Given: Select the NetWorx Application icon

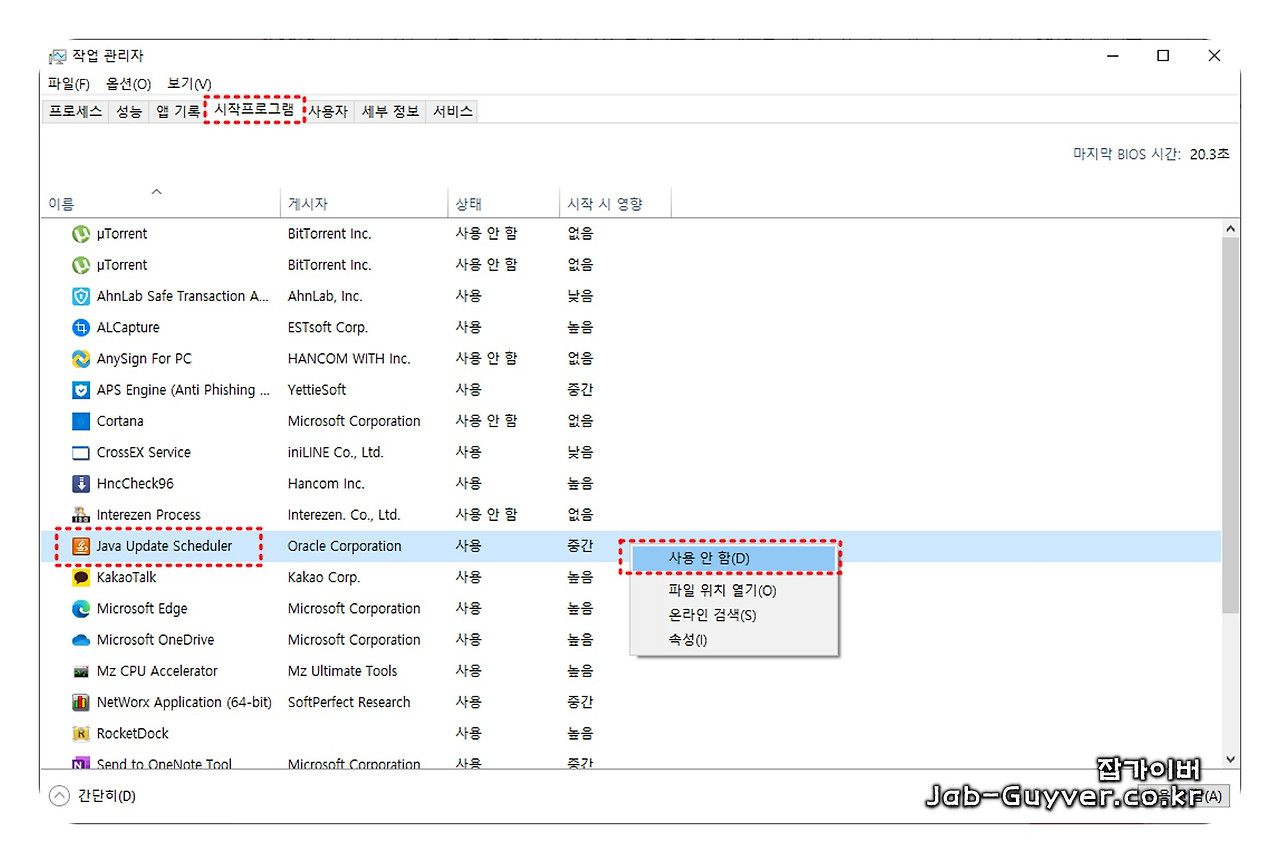Looking at the screenshot, I should [81, 702].
